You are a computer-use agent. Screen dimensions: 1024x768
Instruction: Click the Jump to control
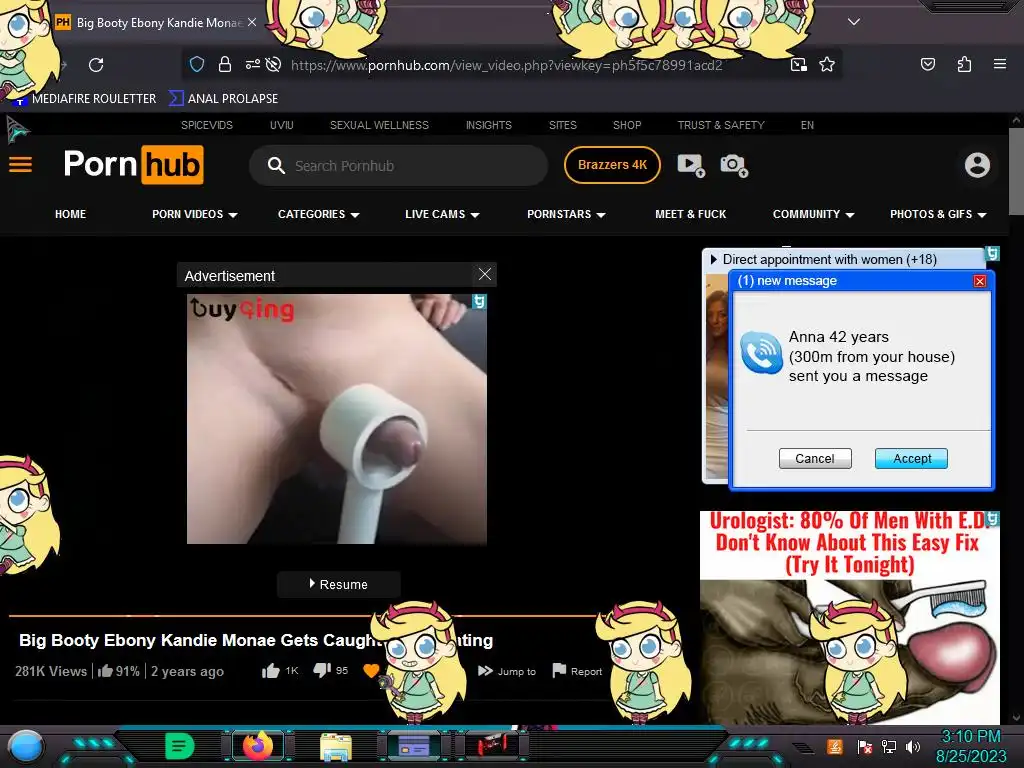pyautogui.click(x=507, y=671)
